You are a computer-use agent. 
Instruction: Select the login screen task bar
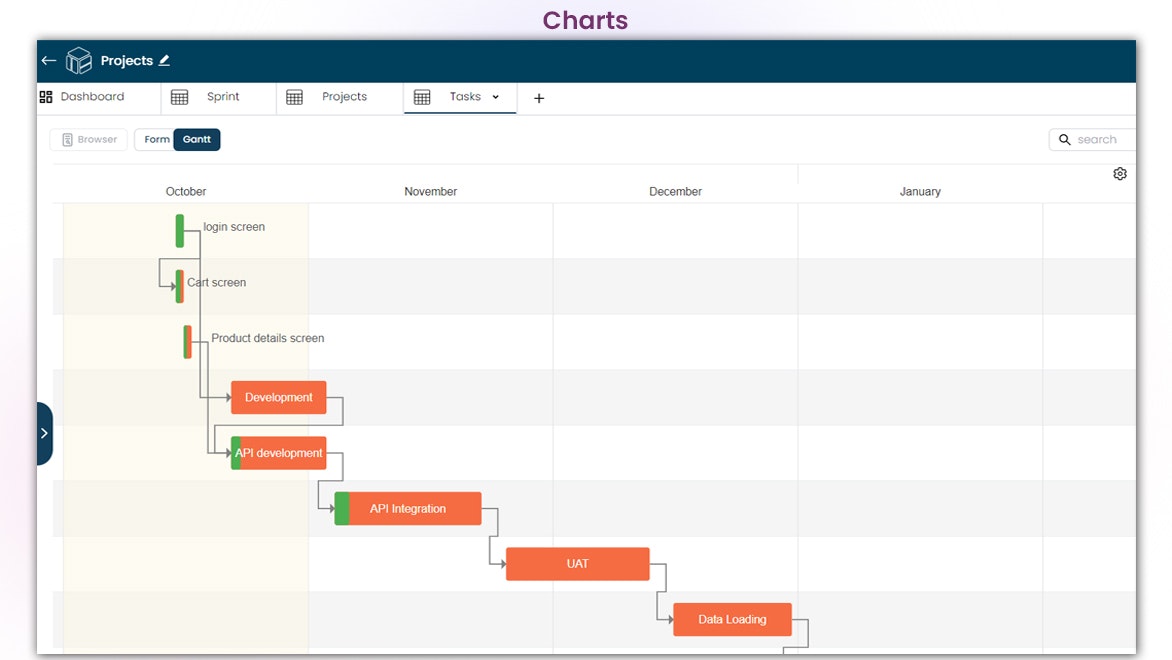point(179,231)
